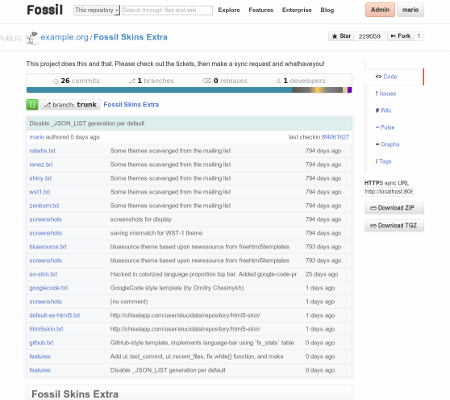Select the HTTPS sync URL field
450x400 pixels.
tap(389, 192)
